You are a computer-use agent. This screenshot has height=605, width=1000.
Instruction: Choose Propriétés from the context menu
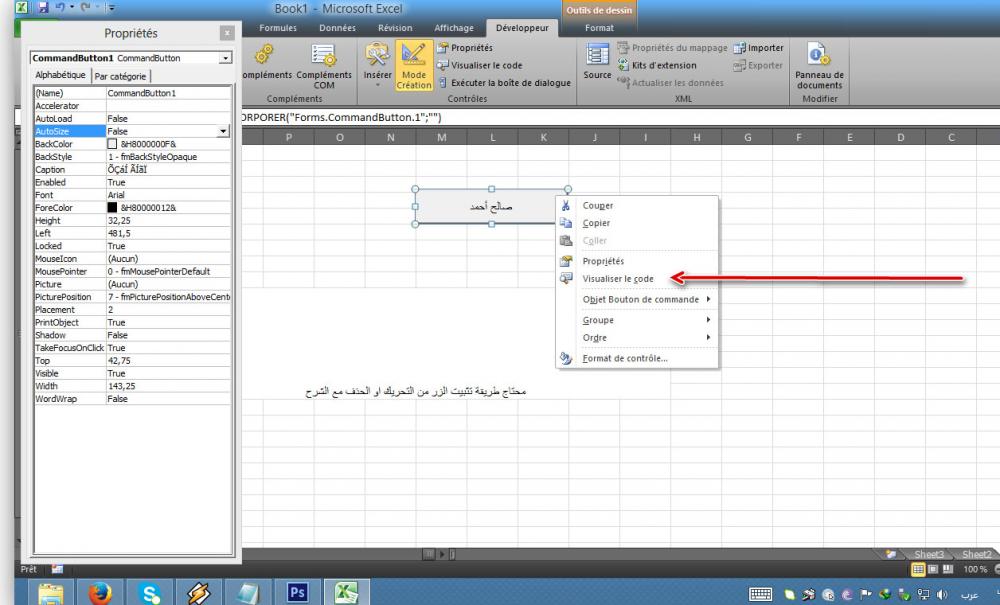[x=637, y=261]
